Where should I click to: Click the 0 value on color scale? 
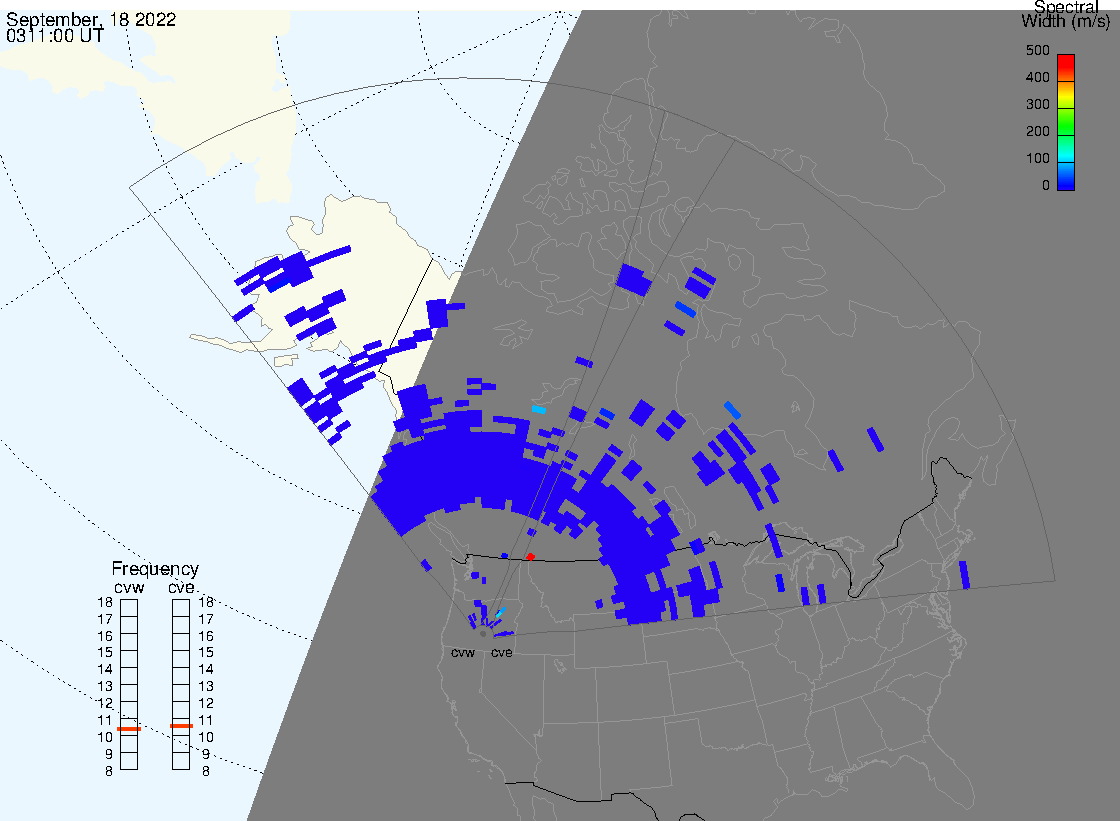coord(1046,186)
